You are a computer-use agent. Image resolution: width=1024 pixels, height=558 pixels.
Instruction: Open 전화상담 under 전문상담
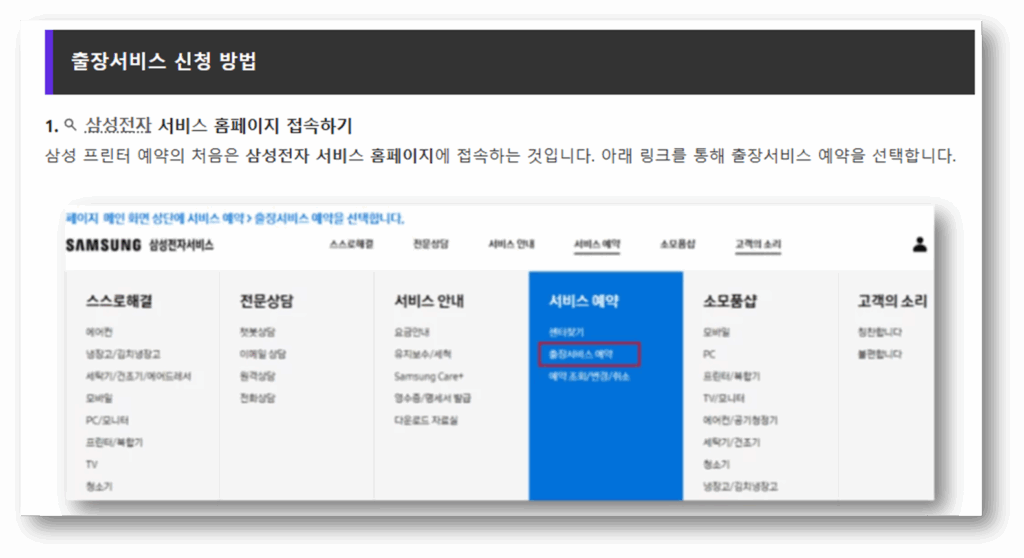[x=257, y=398]
